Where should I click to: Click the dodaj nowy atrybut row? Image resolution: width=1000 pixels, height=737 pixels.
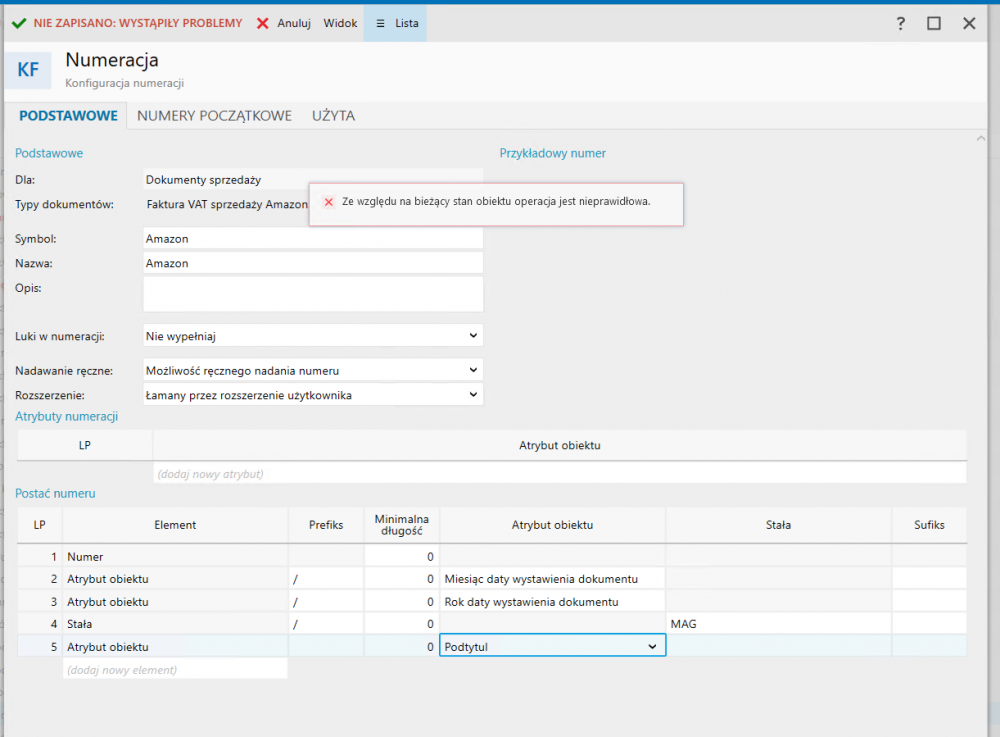tap(559, 473)
